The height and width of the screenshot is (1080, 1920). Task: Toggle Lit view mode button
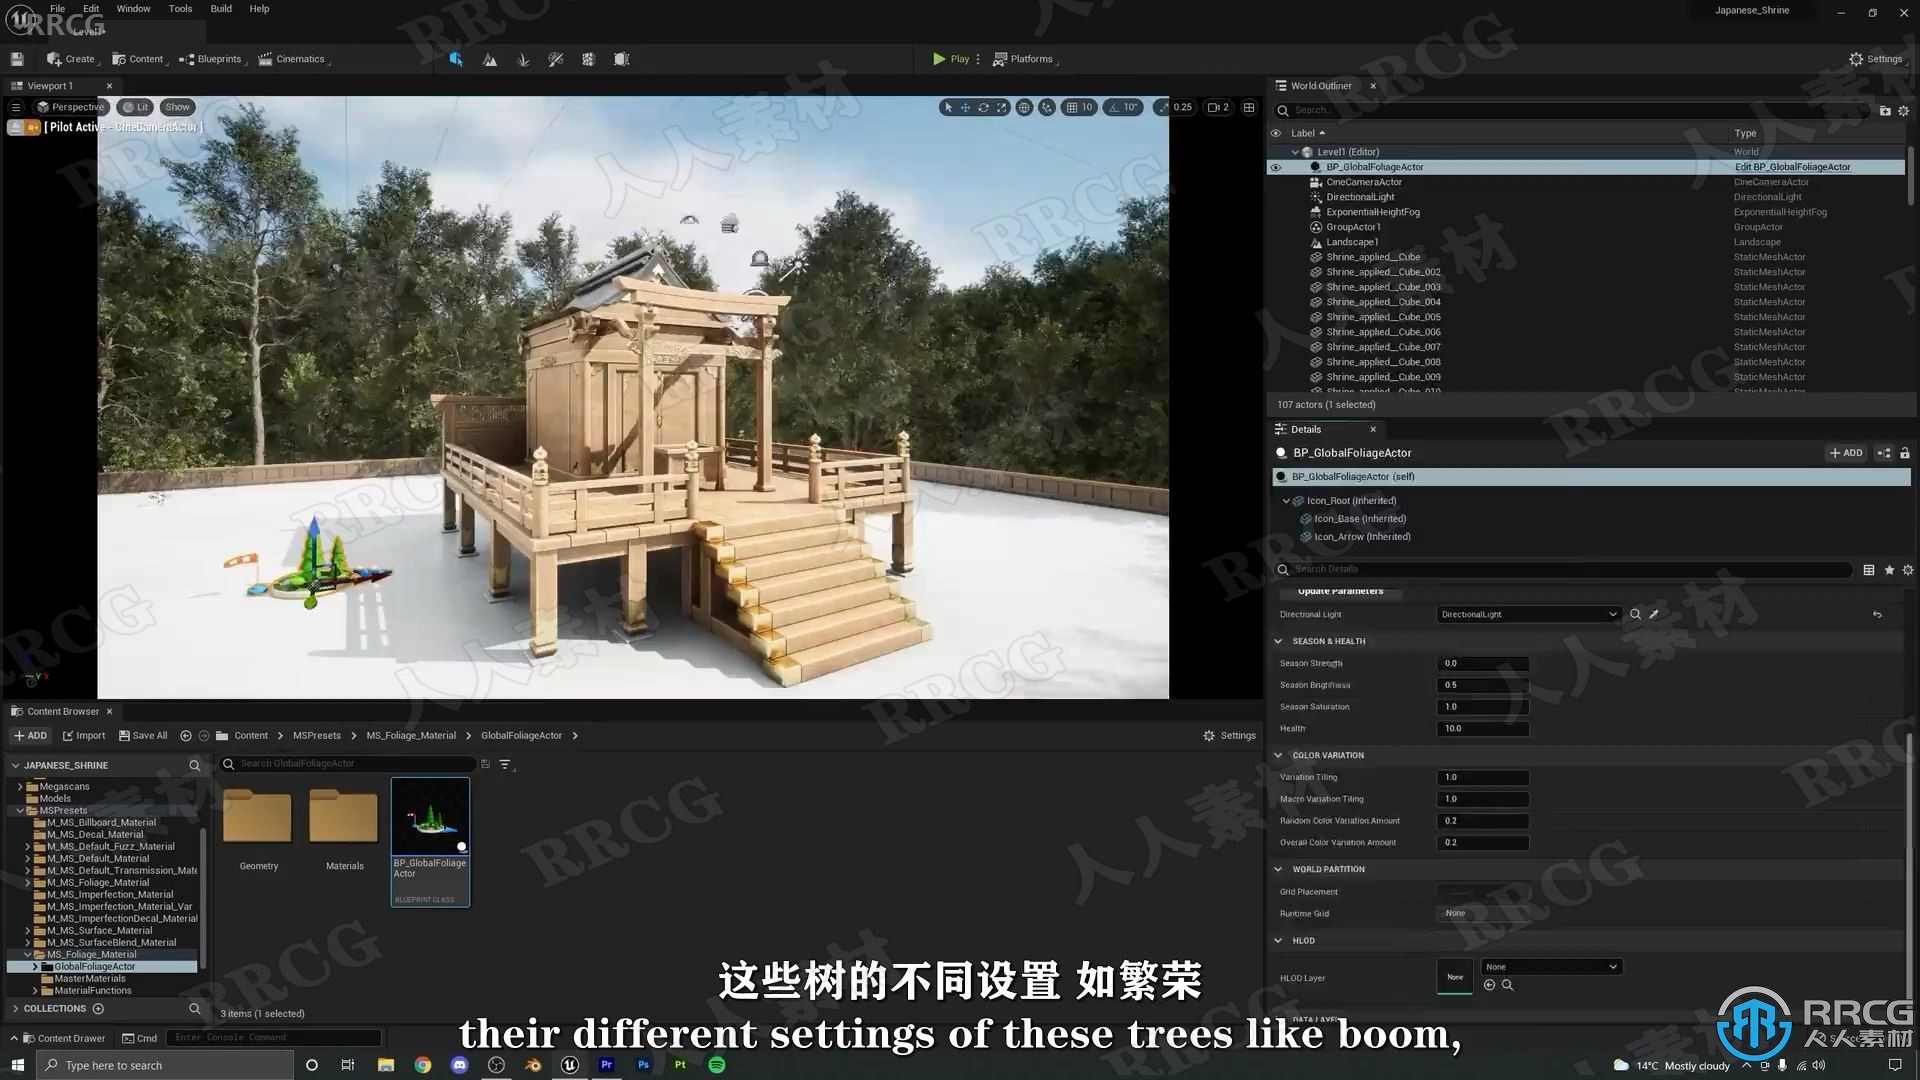point(136,107)
